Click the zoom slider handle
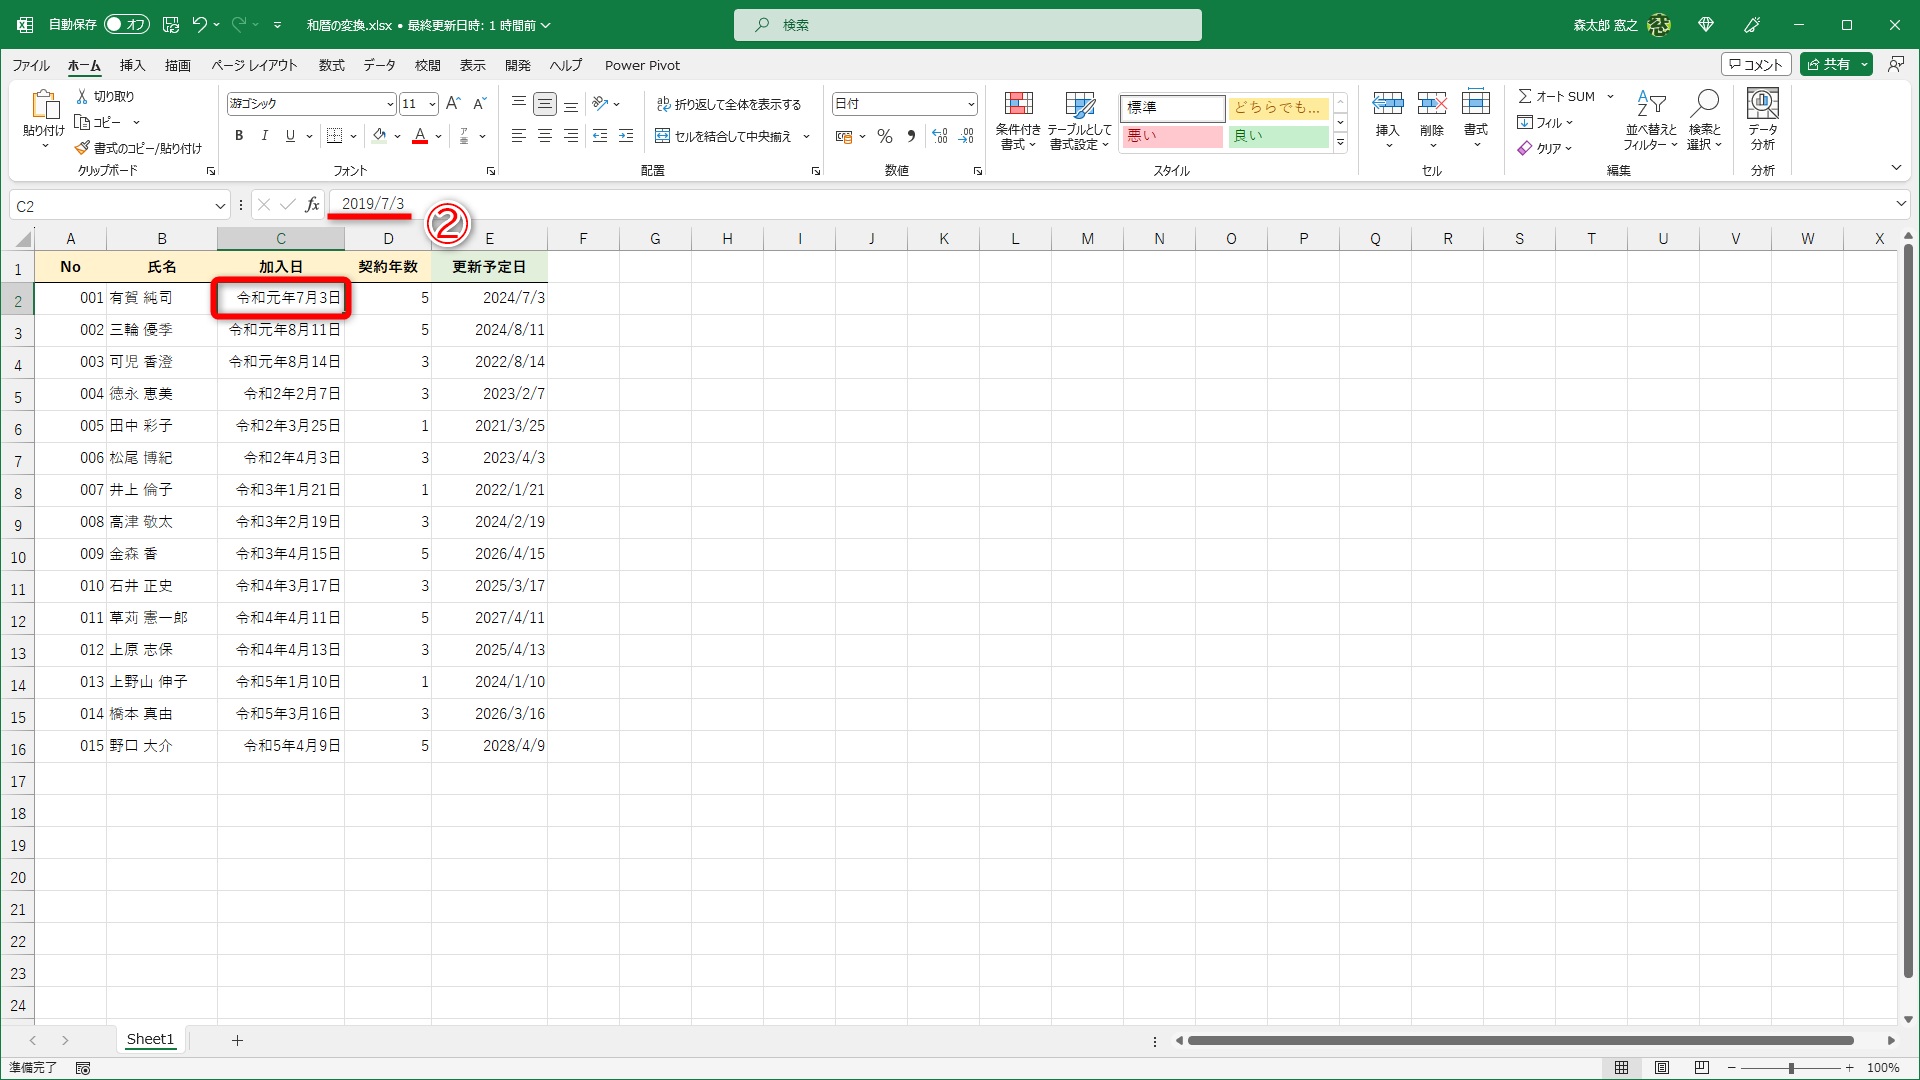 [x=1791, y=1068]
